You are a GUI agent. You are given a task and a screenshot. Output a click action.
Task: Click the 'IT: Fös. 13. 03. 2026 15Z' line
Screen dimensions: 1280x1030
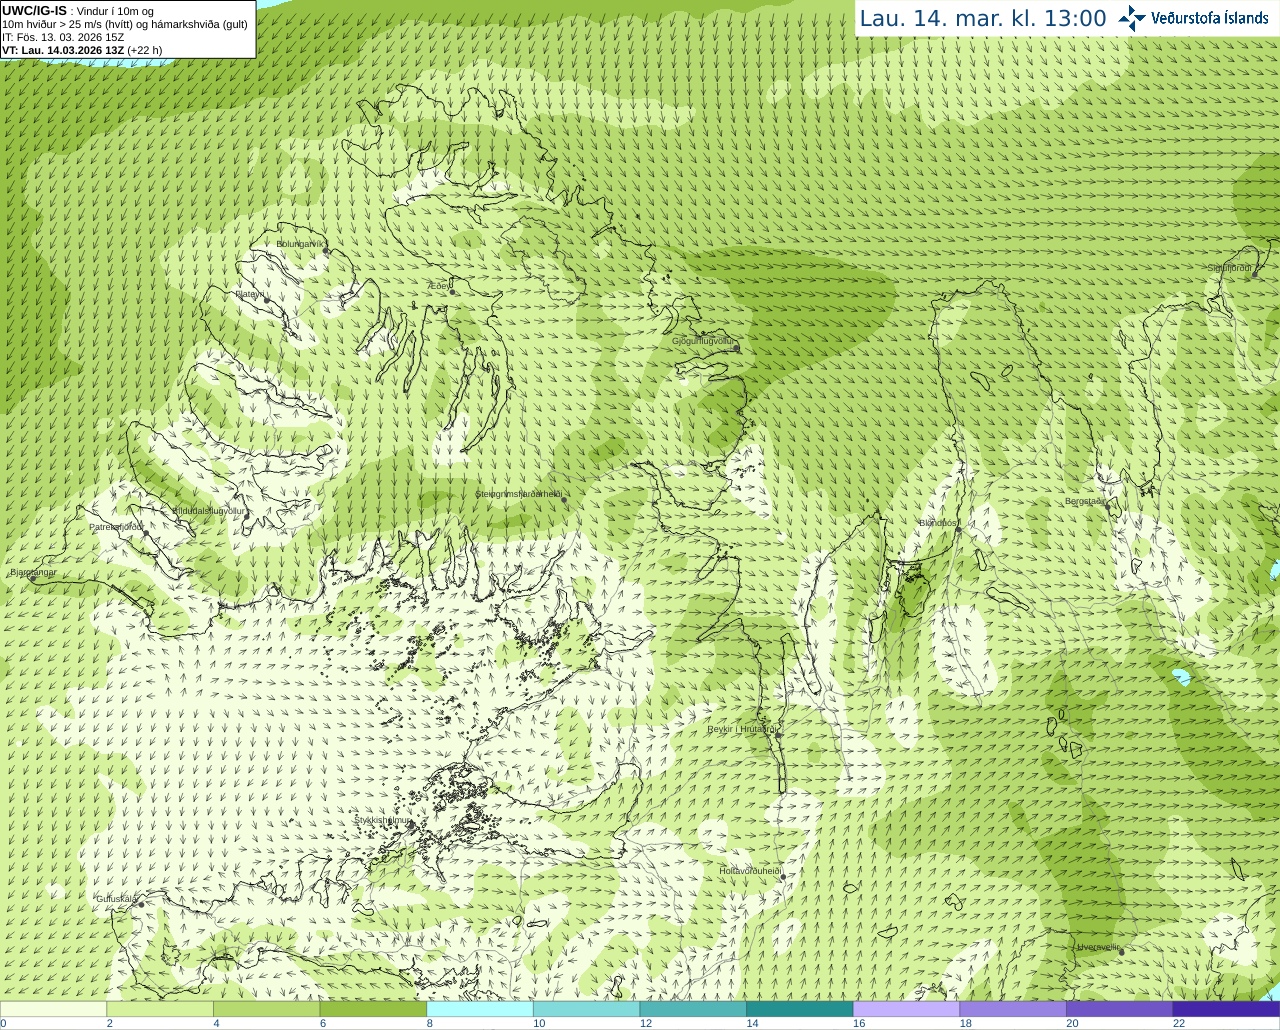coord(63,37)
